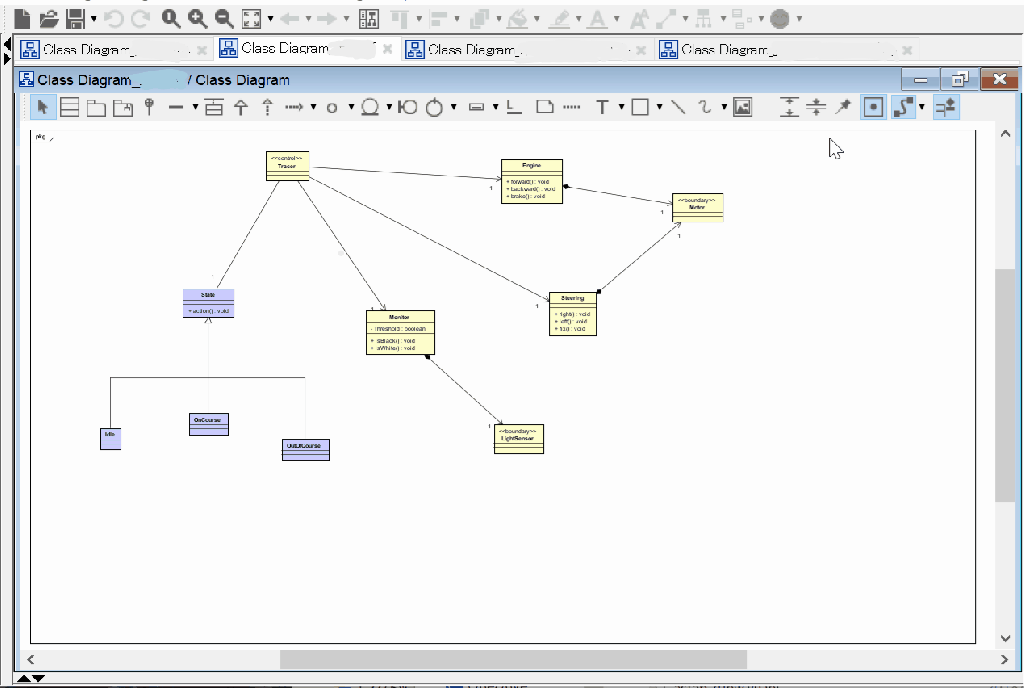Open a file with the folder icon
This screenshot has height=688, width=1024.
click(x=48, y=19)
